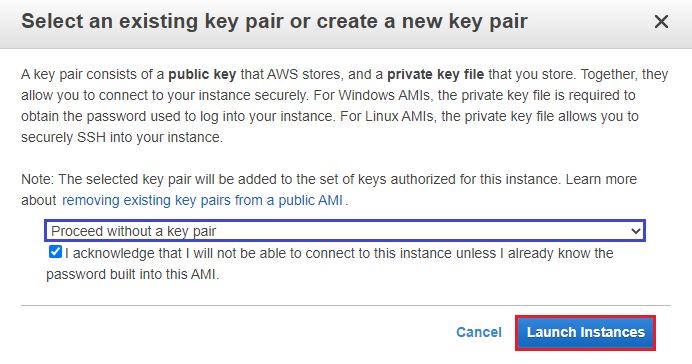Click the 'Proceed without a key pair' selected value text
The width and height of the screenshot is (692, 364).
133,231
